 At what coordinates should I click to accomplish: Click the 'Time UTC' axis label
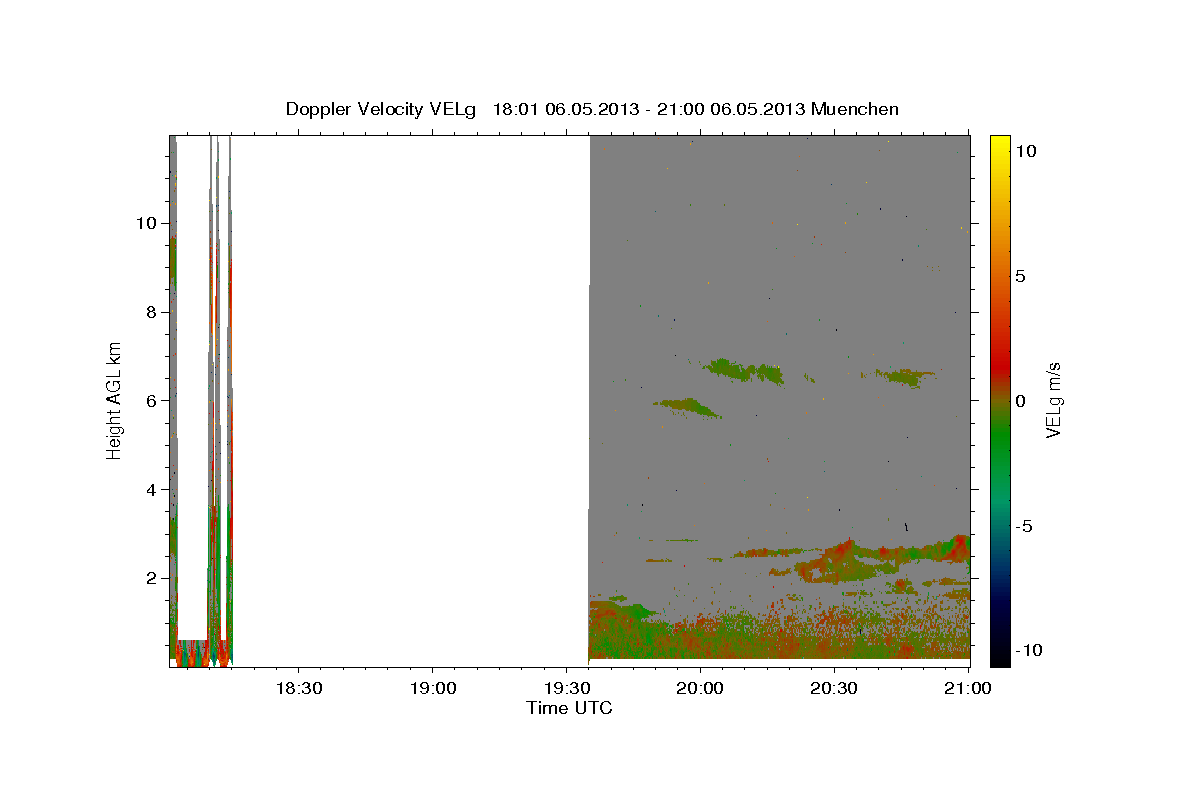(569, 708)
